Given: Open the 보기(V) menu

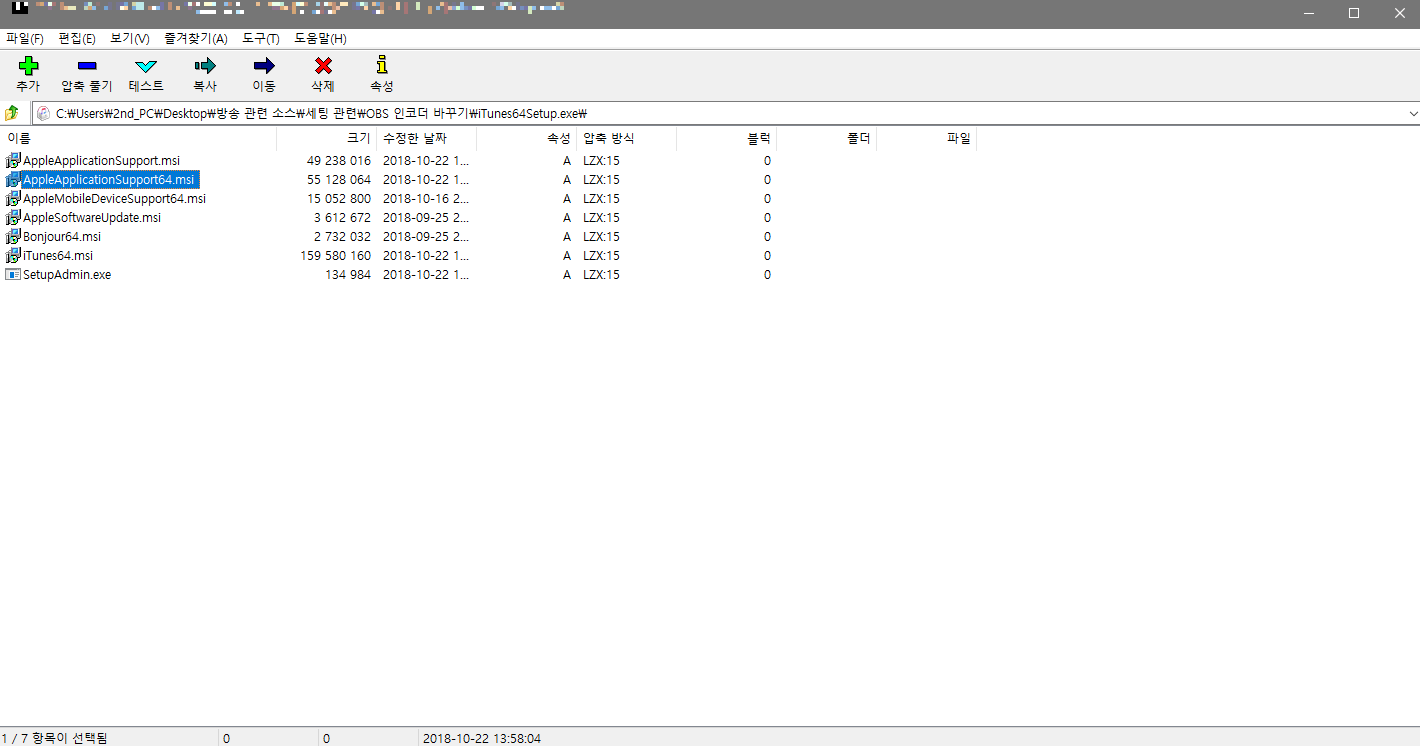Looking at the screenshot, I should pos(128,38).
